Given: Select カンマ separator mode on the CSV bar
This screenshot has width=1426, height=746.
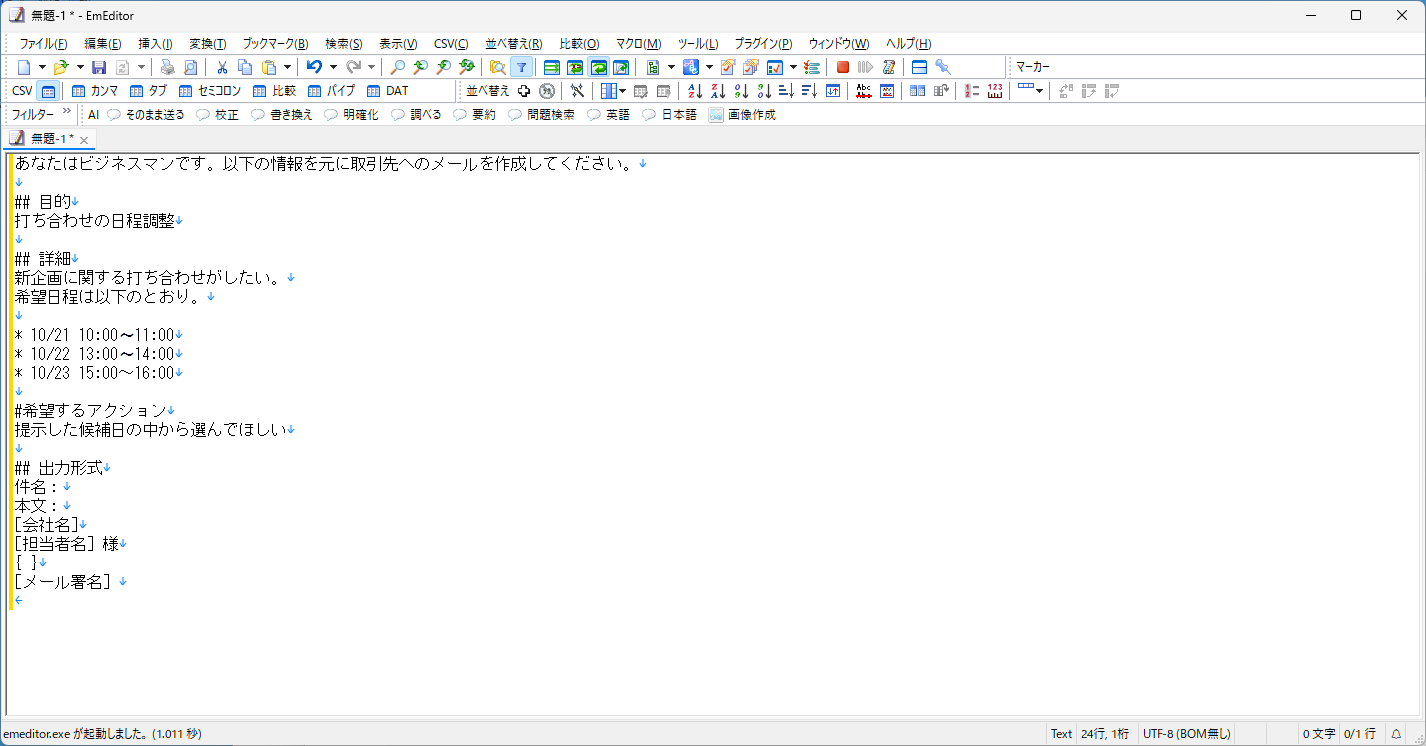Looking at the screenshot, I should point(95,90).
